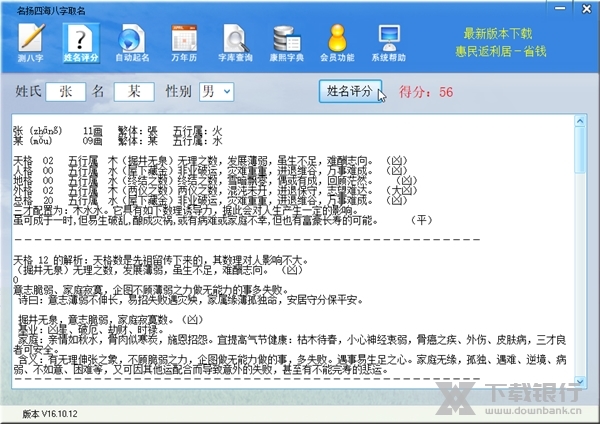Viewport: 600px width, 424px height.
Task: Click the 惠民返利居-省钱 link
Action: [501, 51]
